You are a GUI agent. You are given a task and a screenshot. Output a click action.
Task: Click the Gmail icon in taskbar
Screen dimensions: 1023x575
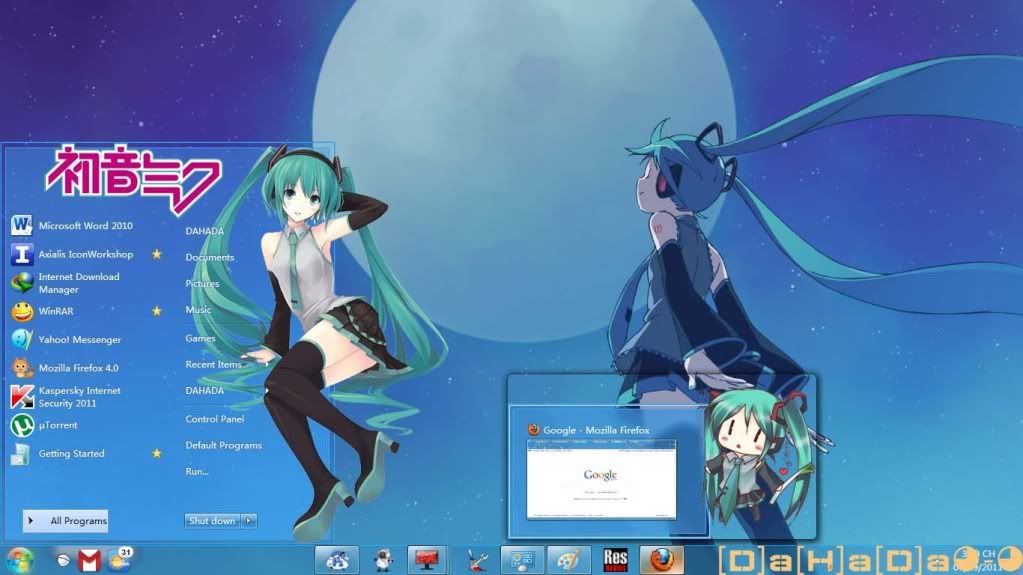[89, 561]
